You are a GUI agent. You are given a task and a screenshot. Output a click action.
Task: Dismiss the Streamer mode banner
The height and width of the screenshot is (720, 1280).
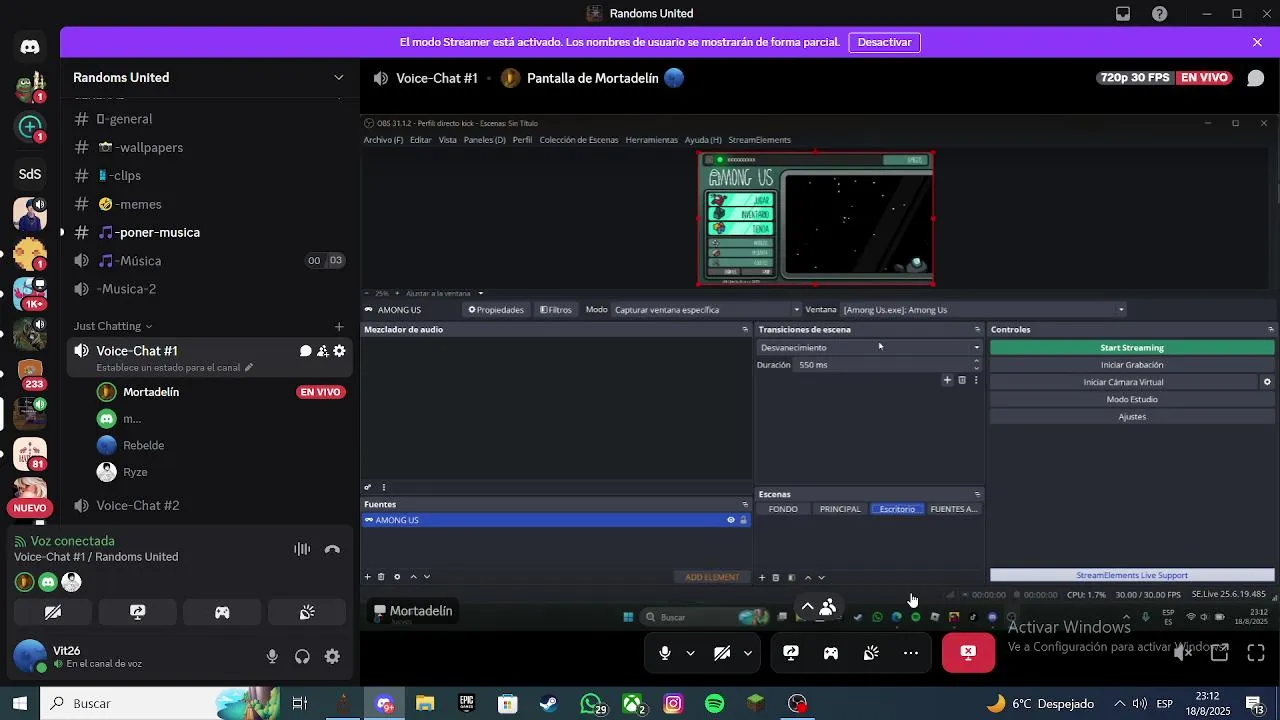point(1257,42)
